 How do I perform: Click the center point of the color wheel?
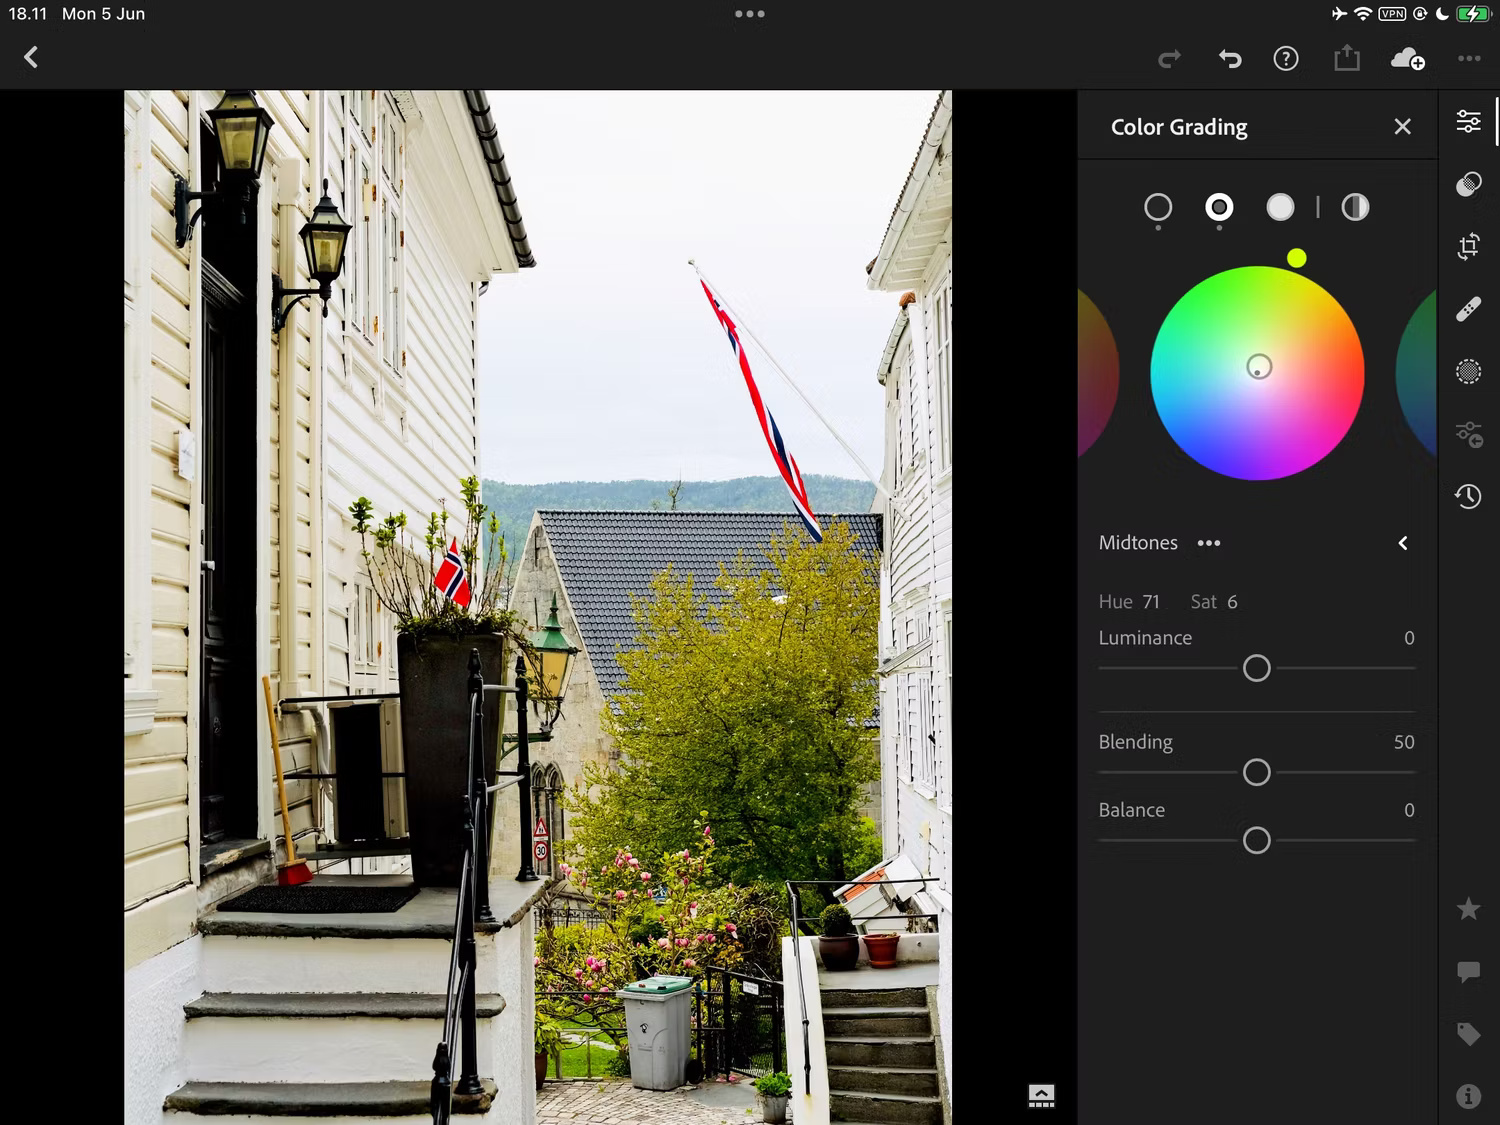coord(1259,367)
